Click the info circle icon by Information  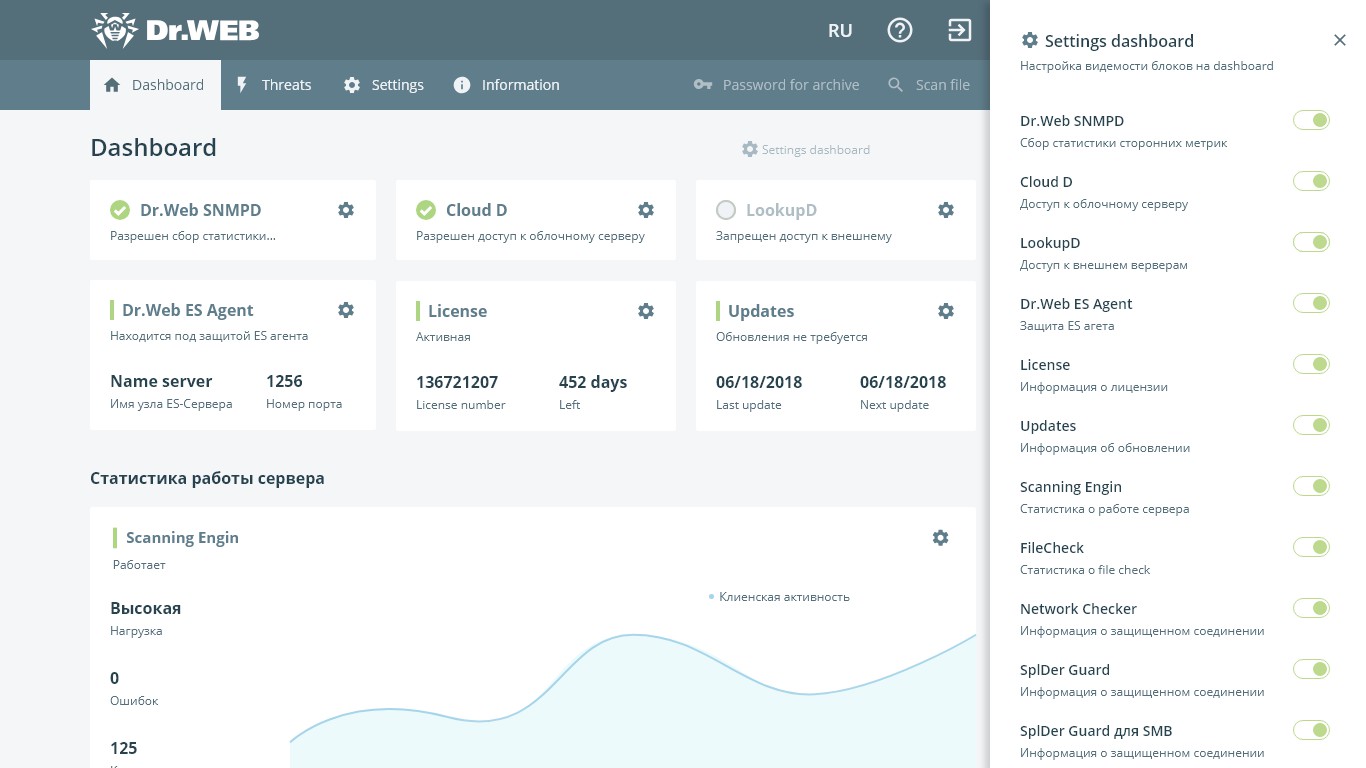(462, 85)
